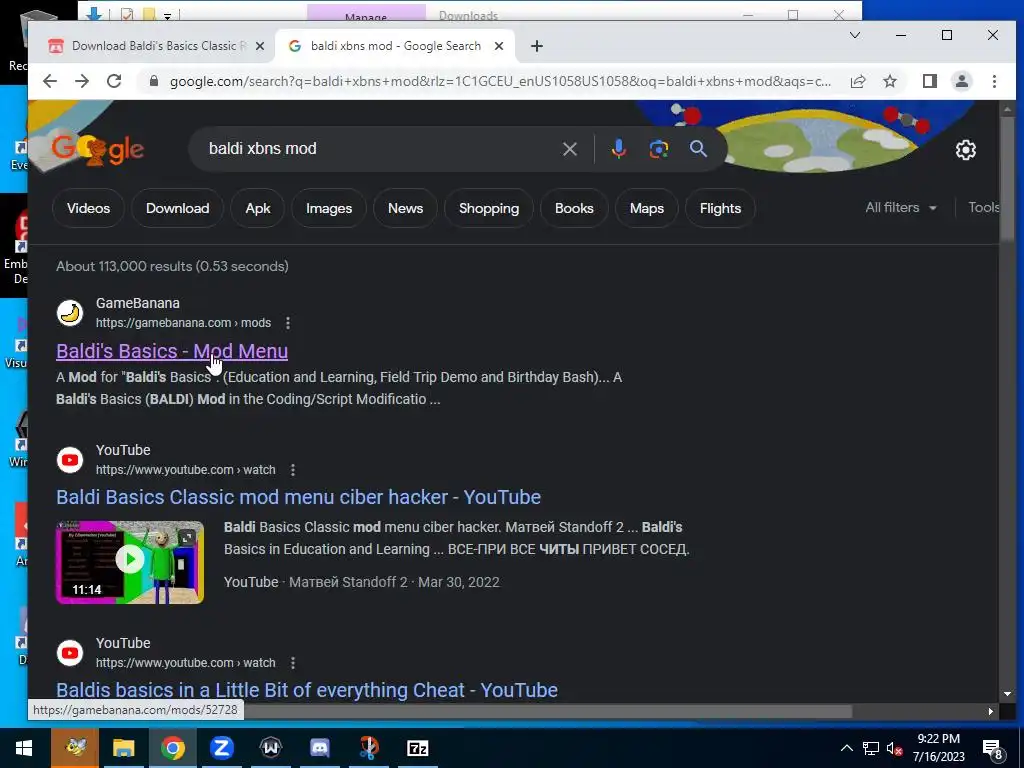Play the 11:14 Baldi video thumbnail
The height and width of the screenshot is (768, 1024).
130,562
